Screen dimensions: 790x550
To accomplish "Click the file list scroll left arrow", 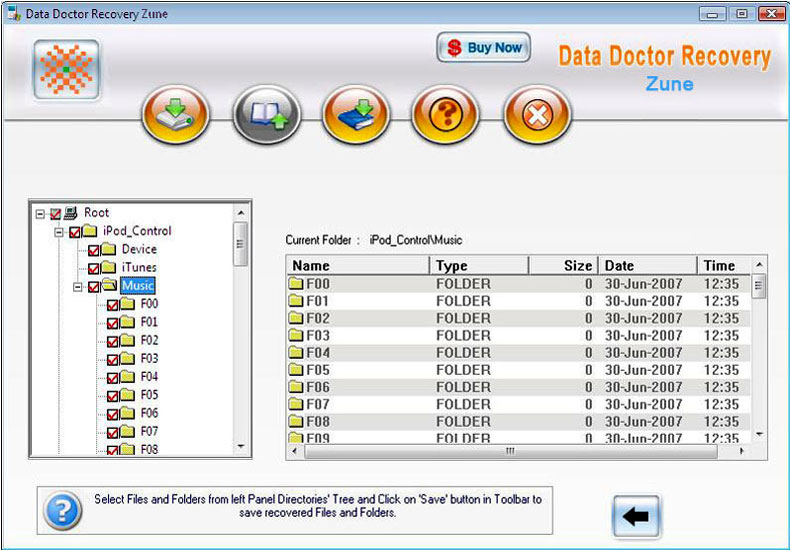I will click(295, 451).
